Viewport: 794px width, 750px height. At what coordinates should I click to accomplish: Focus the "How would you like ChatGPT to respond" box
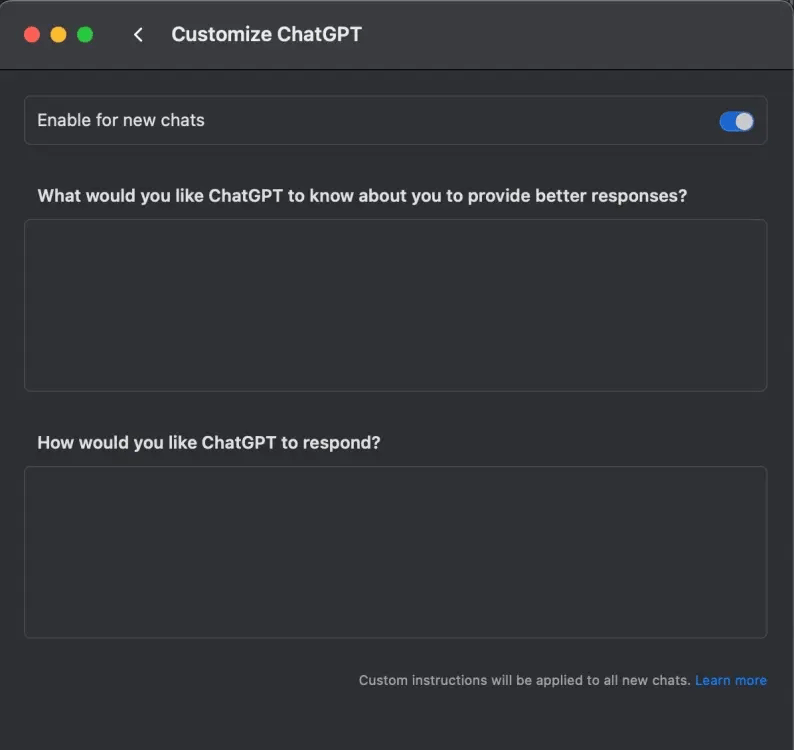395,552
